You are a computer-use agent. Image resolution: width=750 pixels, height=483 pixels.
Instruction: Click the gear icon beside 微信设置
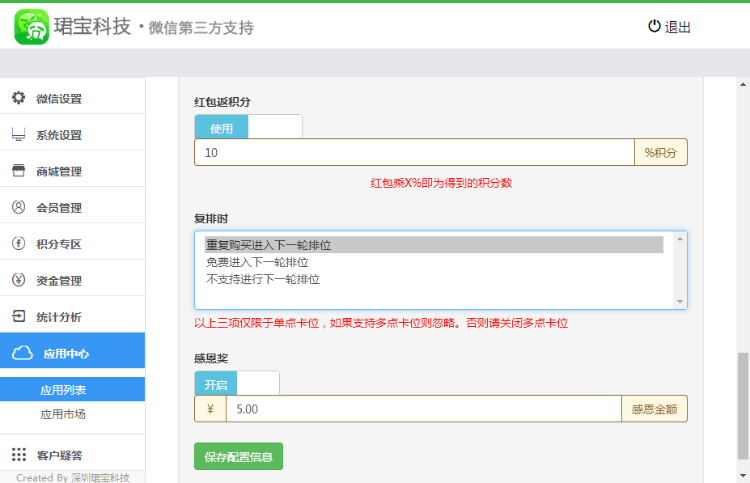[19, 98]
